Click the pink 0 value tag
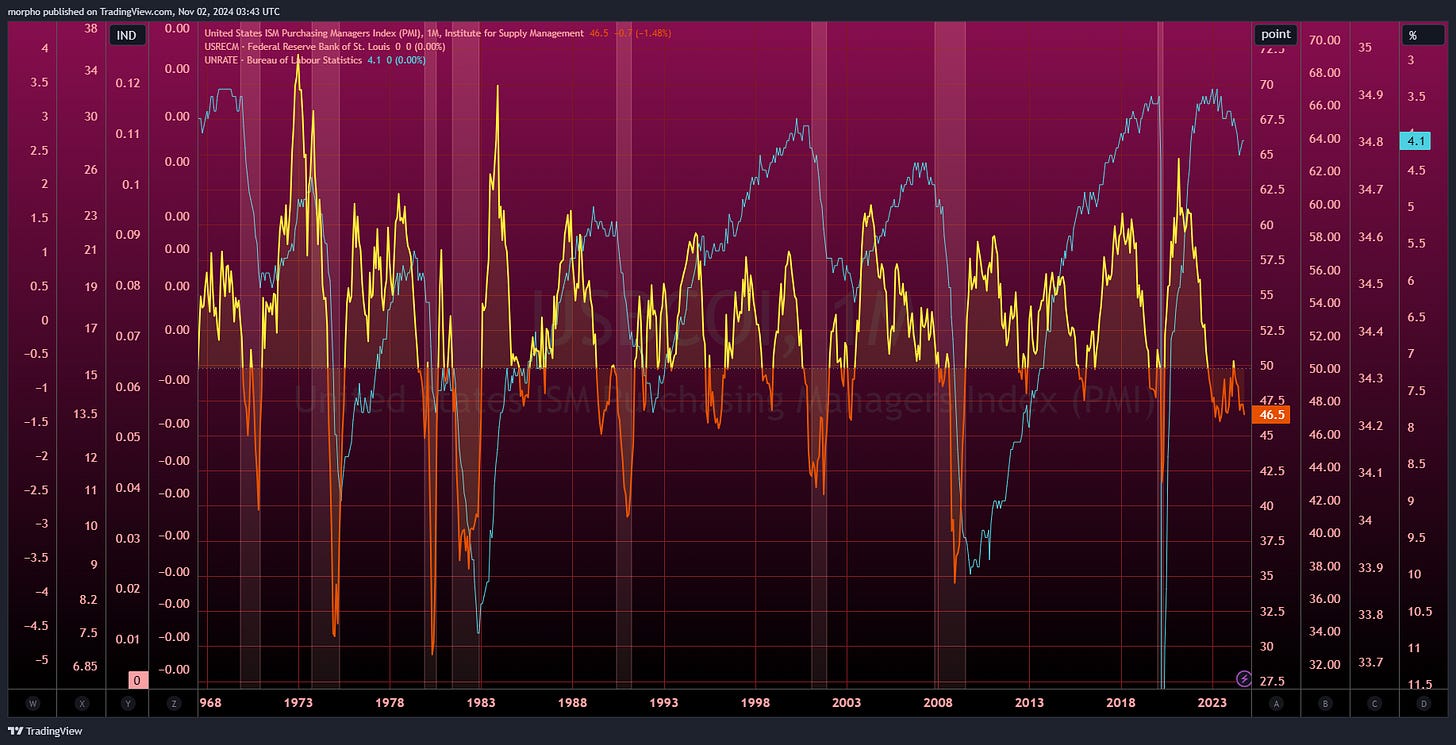The image size is (1456, 745). tap(136, 680)
